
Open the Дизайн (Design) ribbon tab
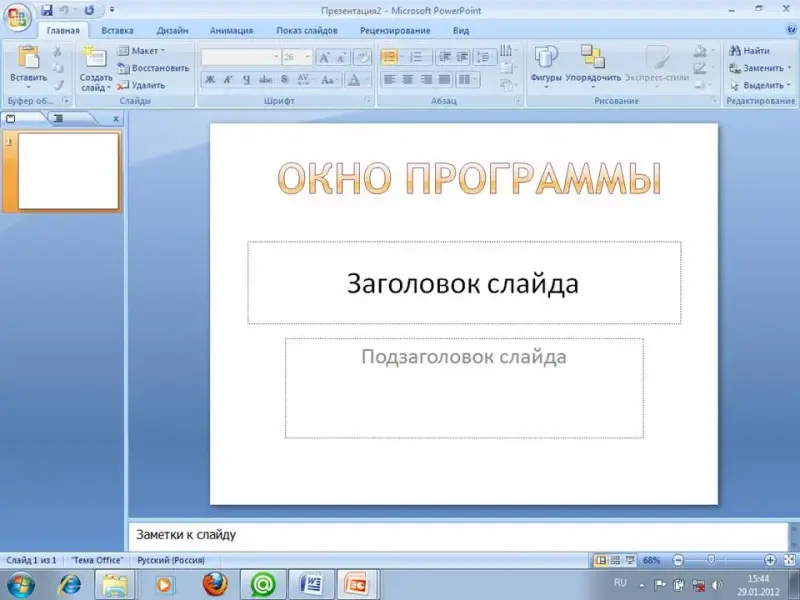point(172,31)
